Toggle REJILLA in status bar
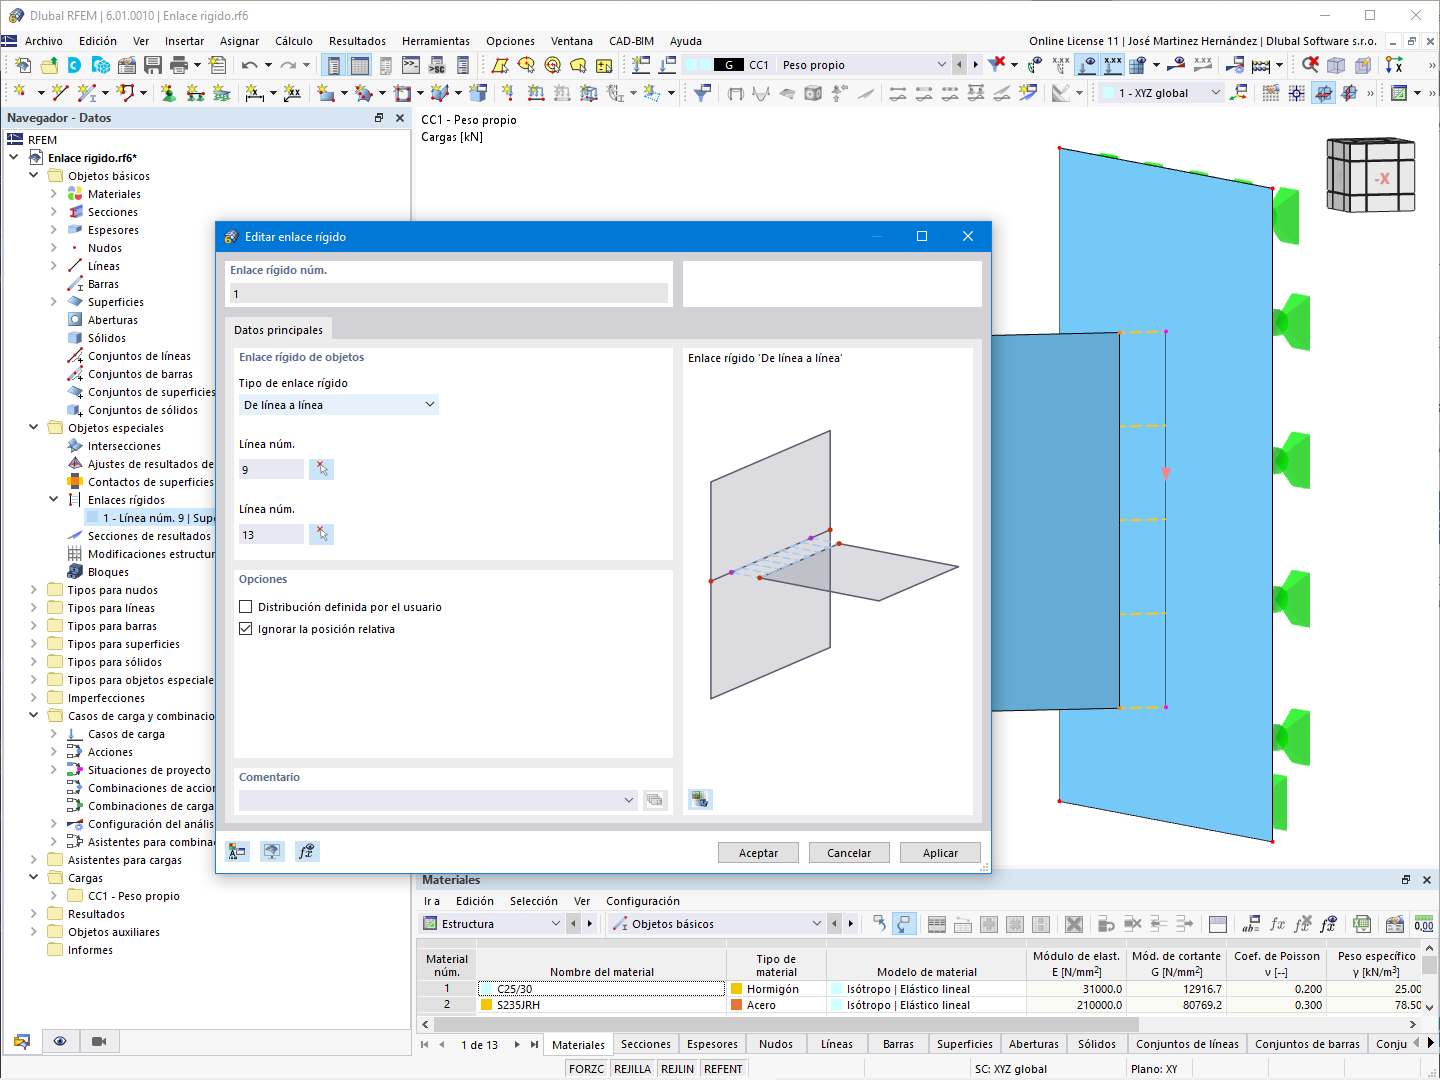Image resolution: width=1440 pixels, height=1080 pixels. (x=632, y=1069)
